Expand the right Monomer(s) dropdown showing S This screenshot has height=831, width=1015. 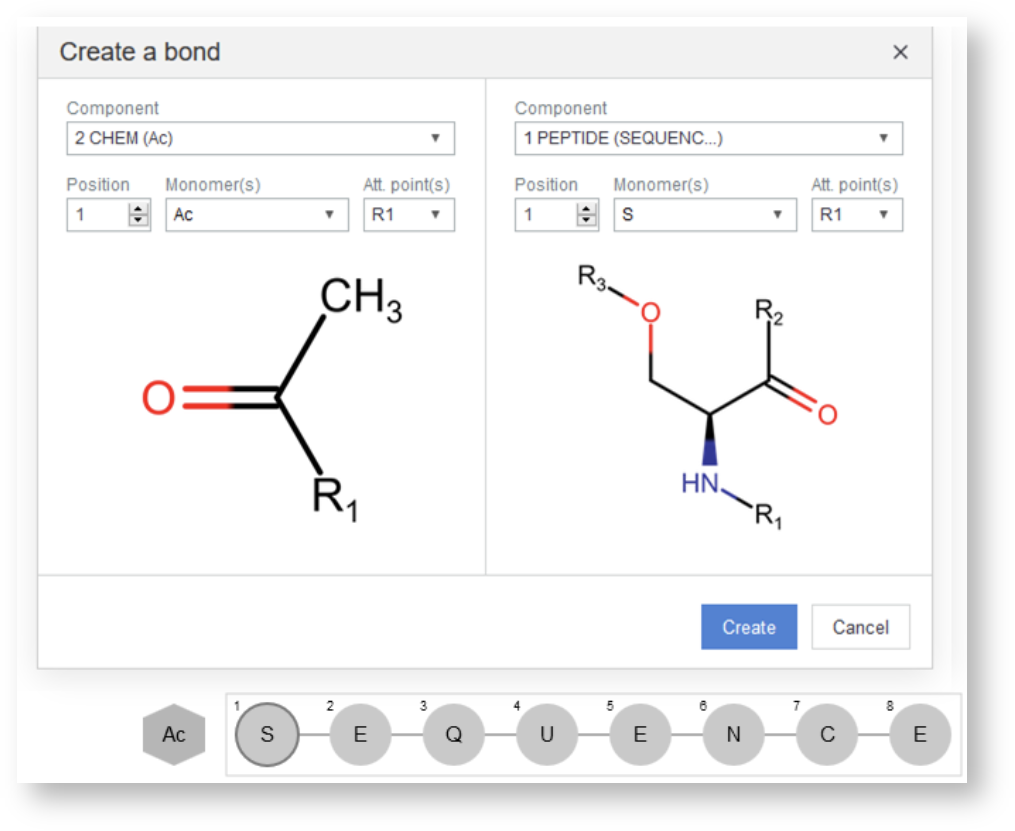(x=705, y=215)
